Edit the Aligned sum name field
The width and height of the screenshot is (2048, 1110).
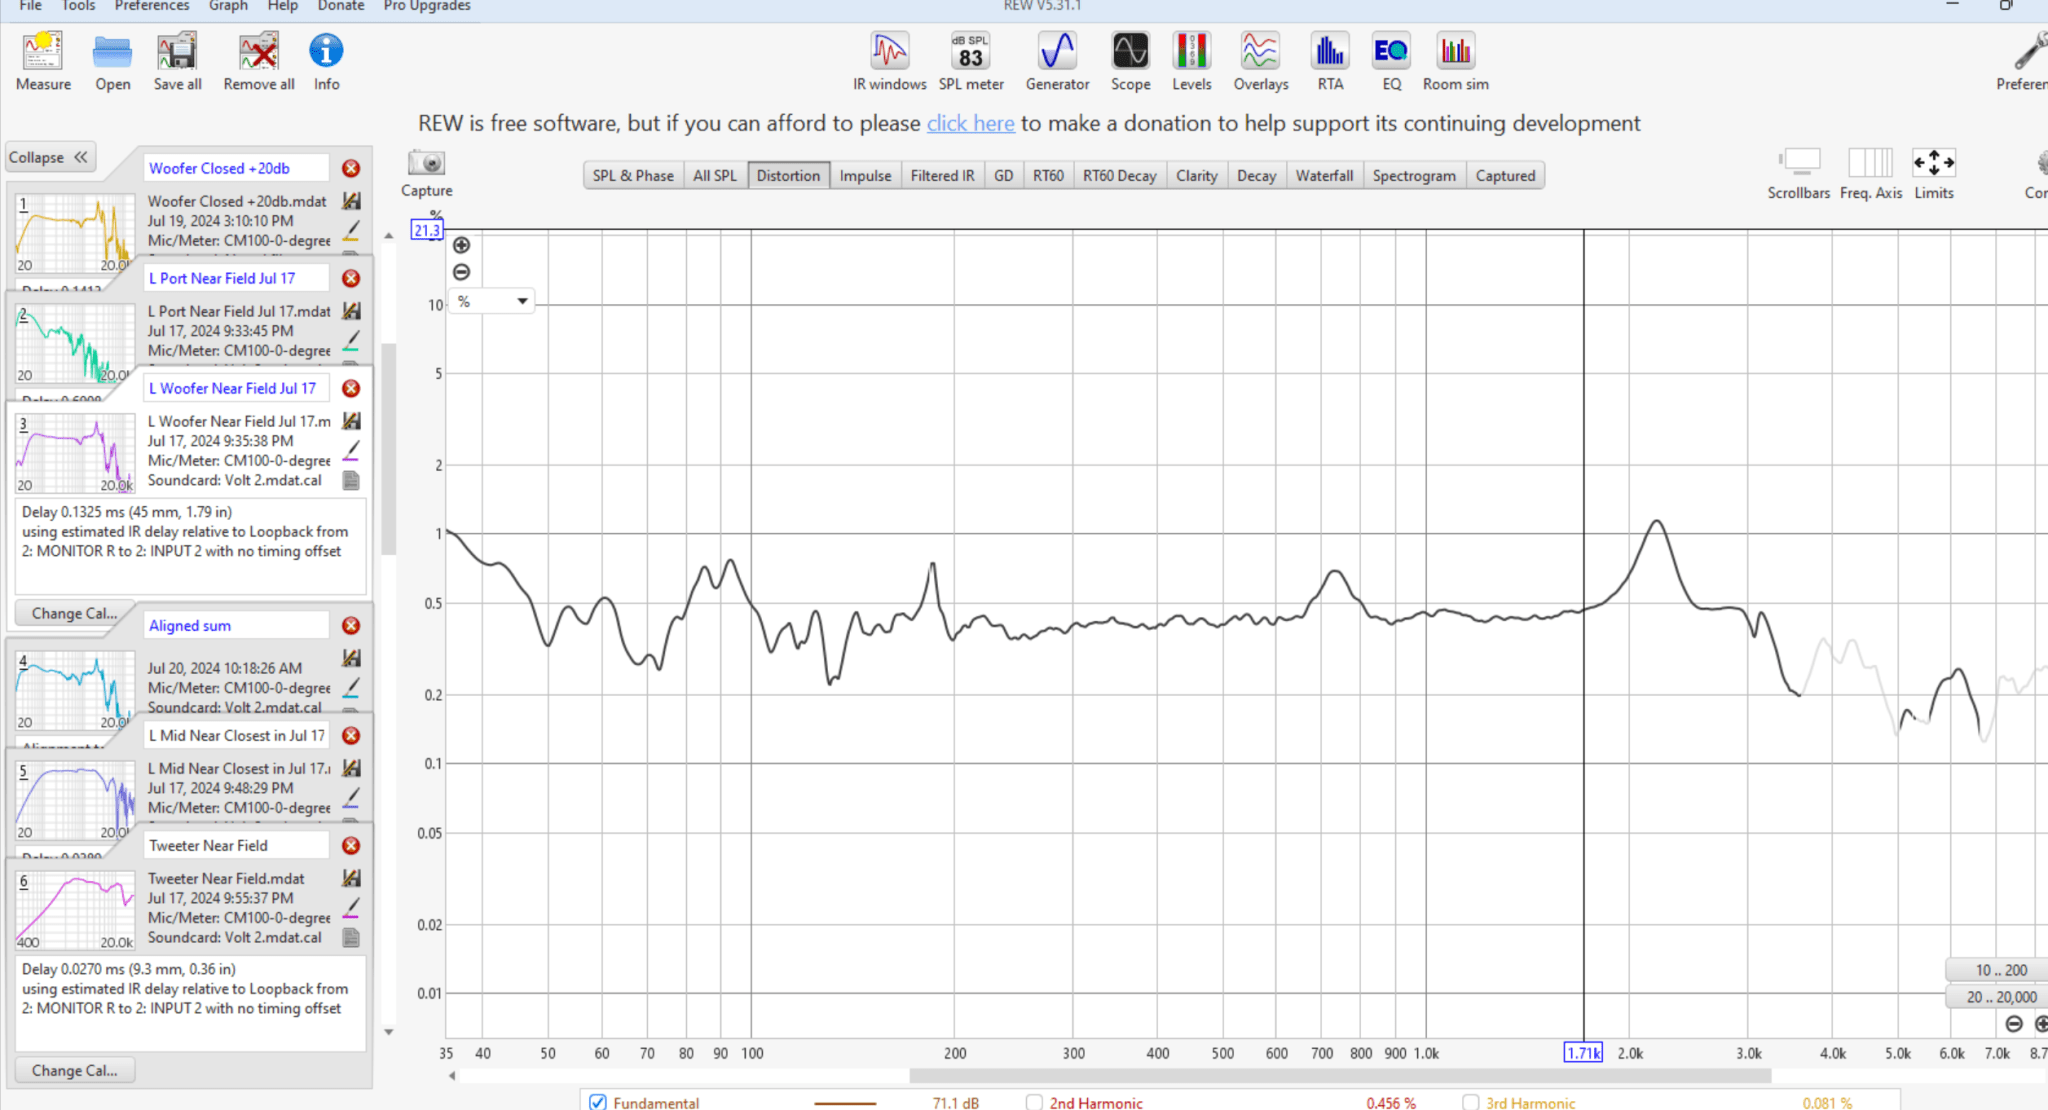235,625
